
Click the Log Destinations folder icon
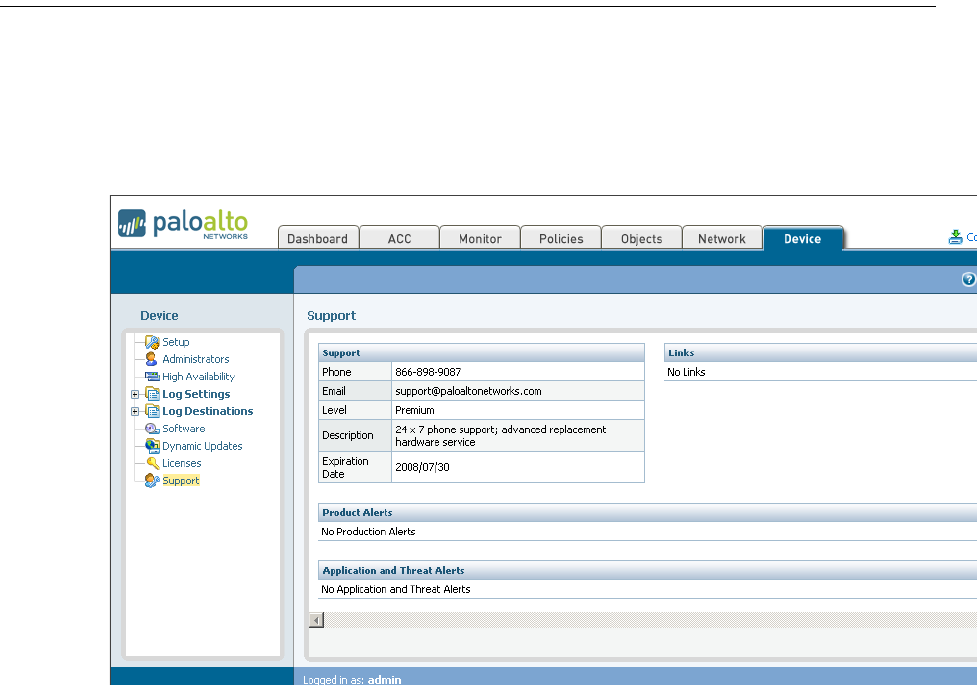(152, 411)
